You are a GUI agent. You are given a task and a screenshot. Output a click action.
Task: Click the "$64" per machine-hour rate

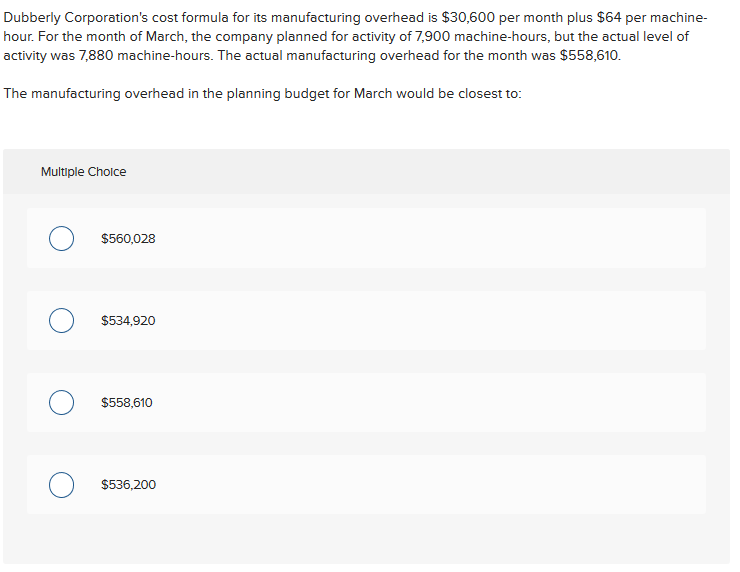pyautogui.click(x=610, y=18)
